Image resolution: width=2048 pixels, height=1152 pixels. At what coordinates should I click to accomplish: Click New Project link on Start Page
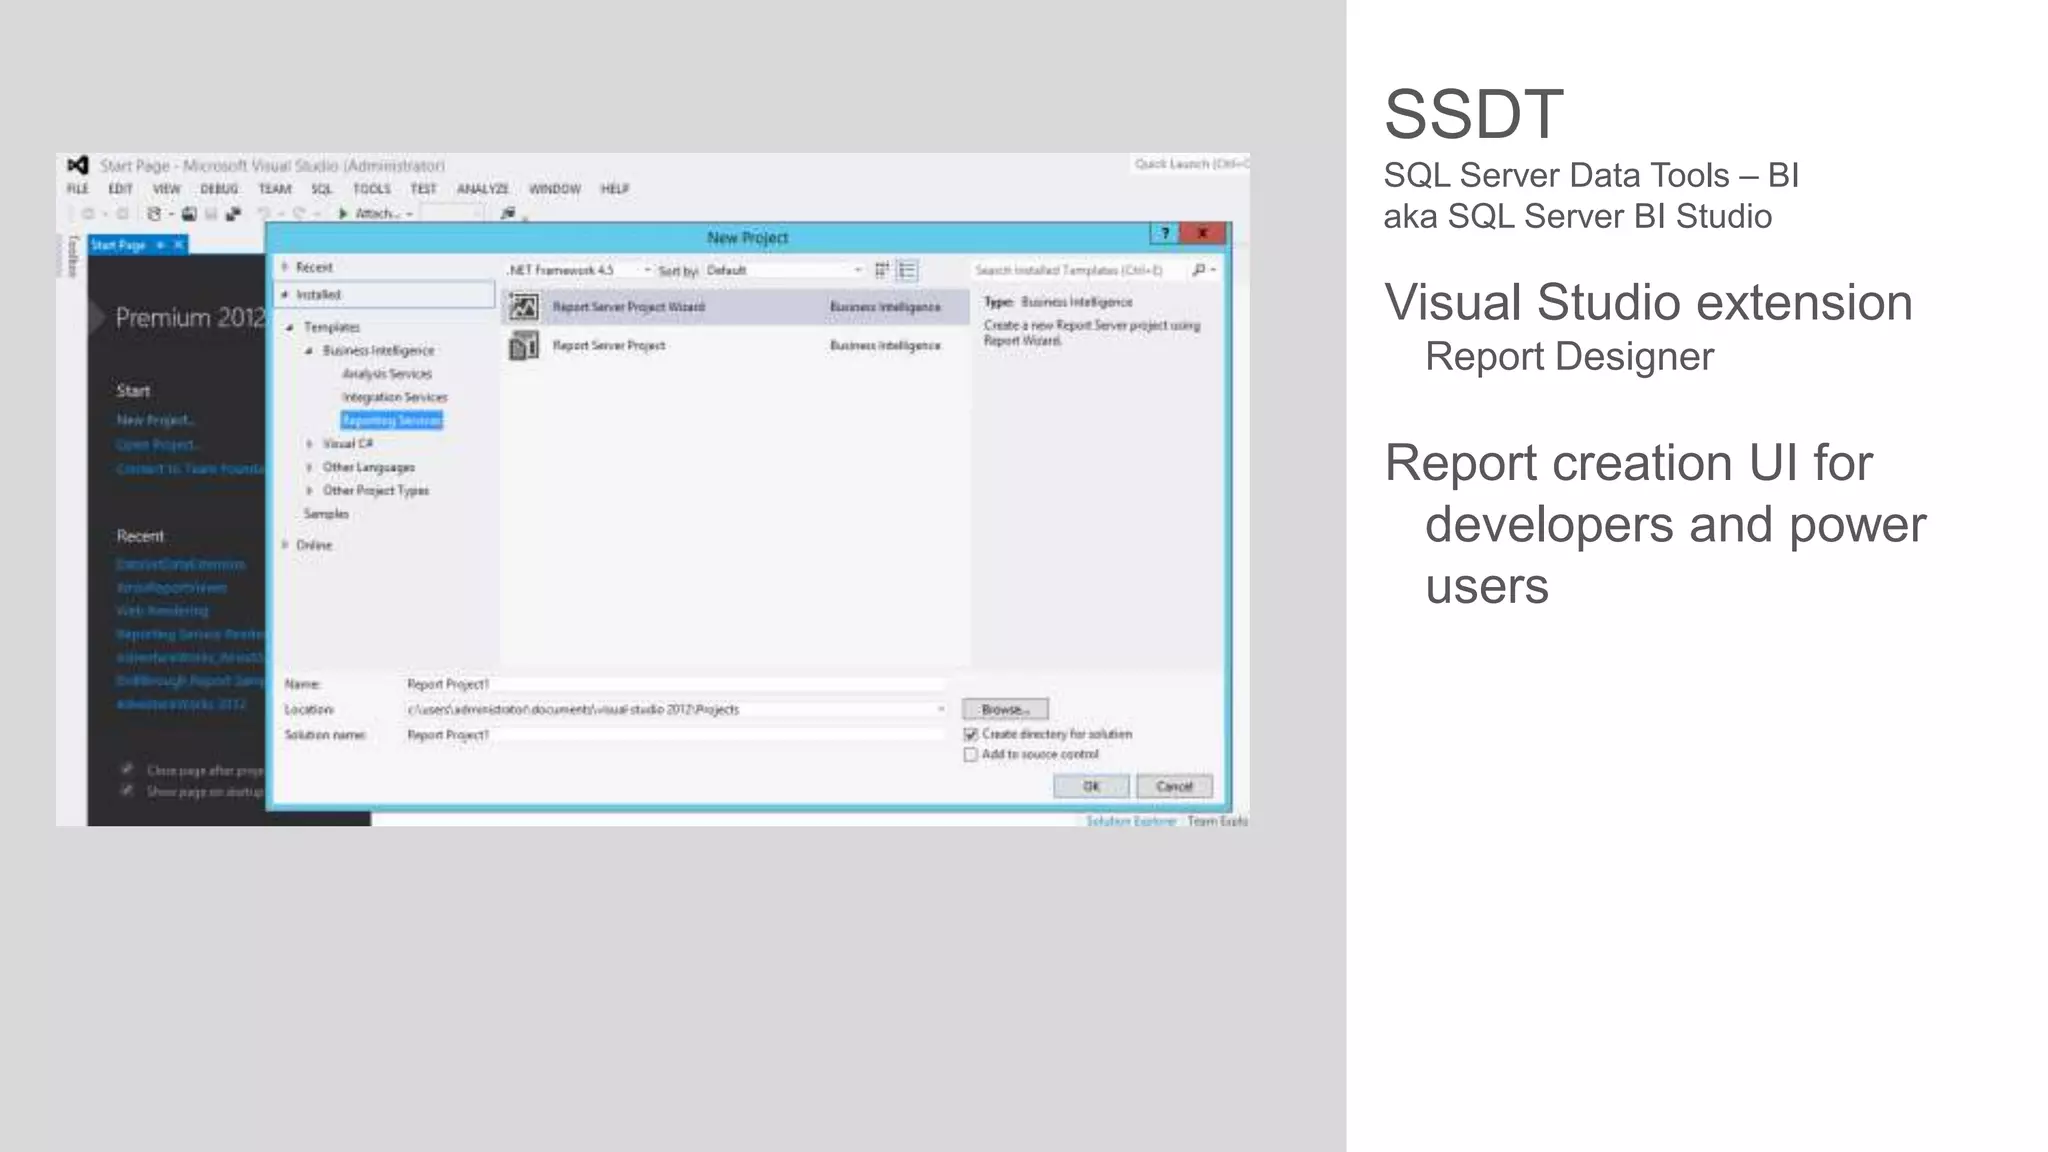pyautogui.click(x=155, y=421)
